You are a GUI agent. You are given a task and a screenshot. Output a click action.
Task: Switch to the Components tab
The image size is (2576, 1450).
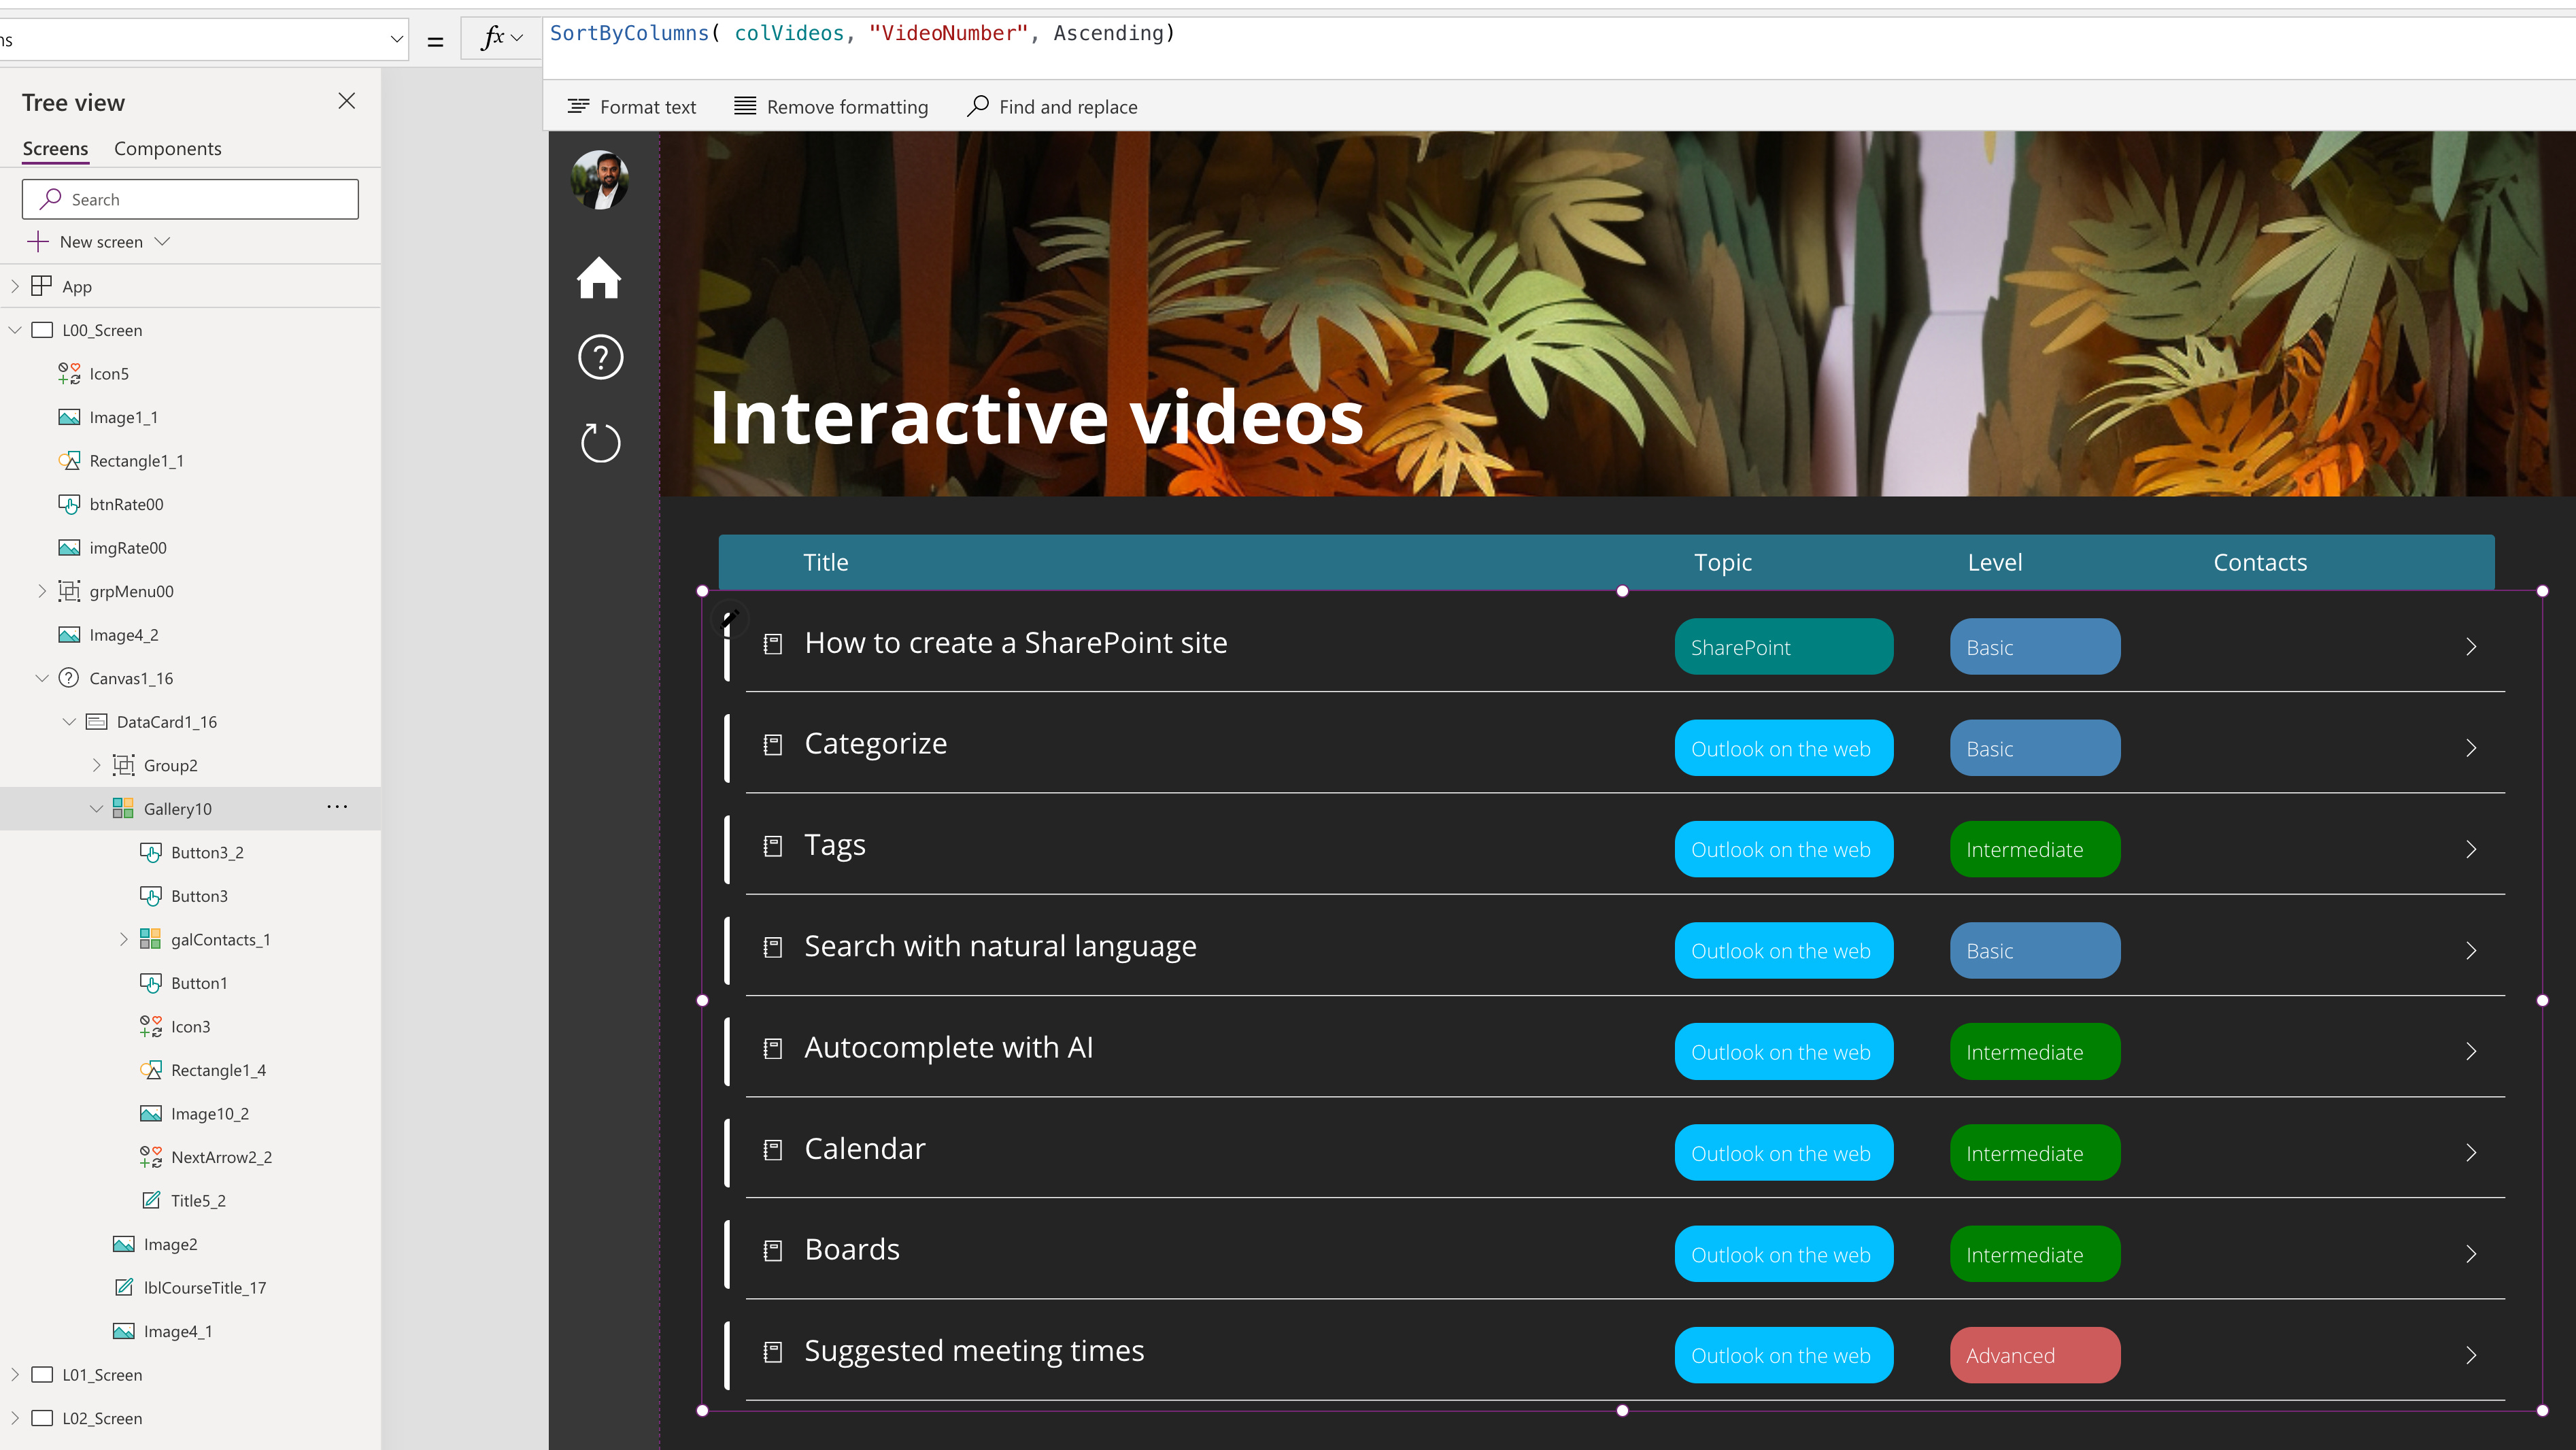167,149
